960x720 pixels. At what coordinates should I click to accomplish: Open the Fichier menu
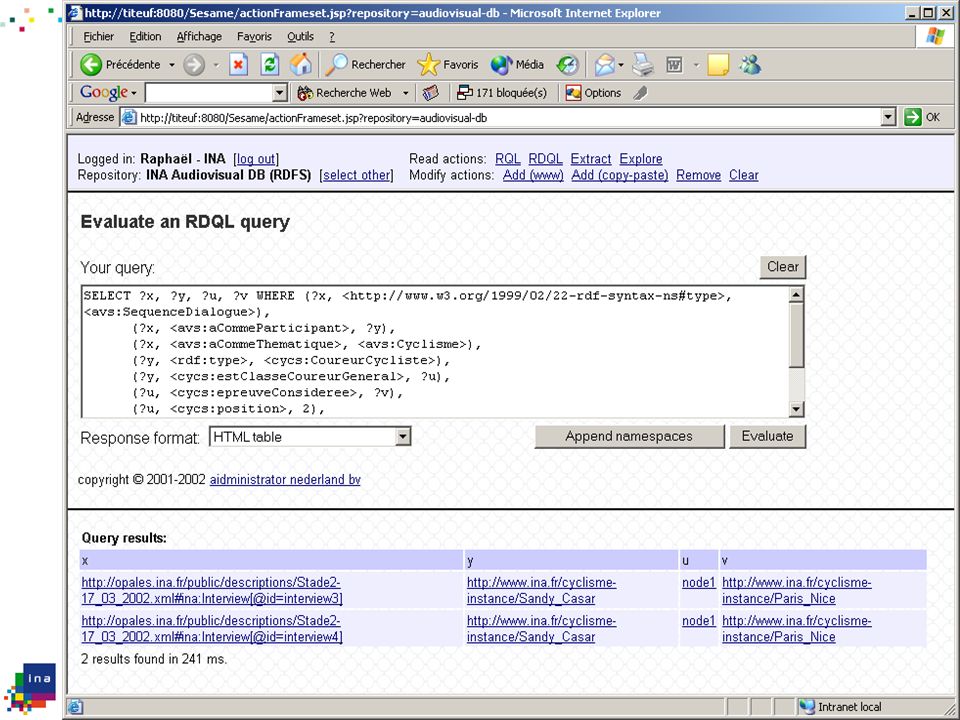[98, 37]
